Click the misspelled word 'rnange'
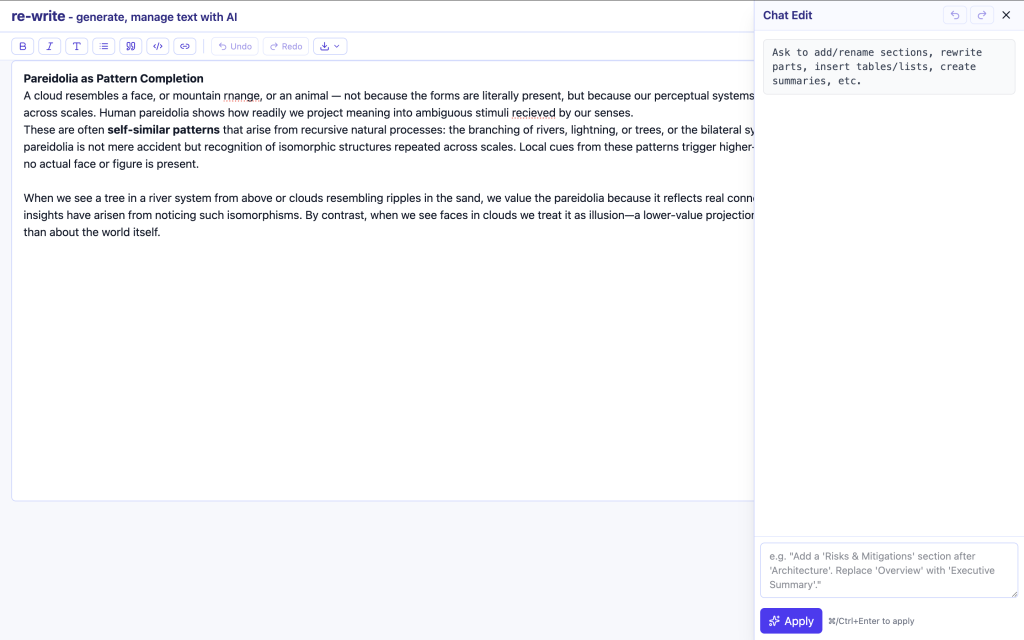1024x640 pixels. click(x=242, y=96)
